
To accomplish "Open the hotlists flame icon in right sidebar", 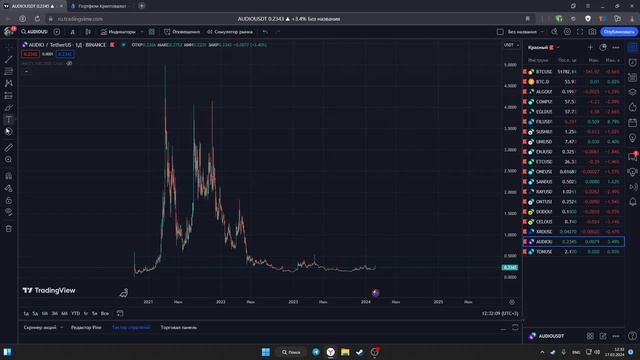I will [x=632, y=107].
